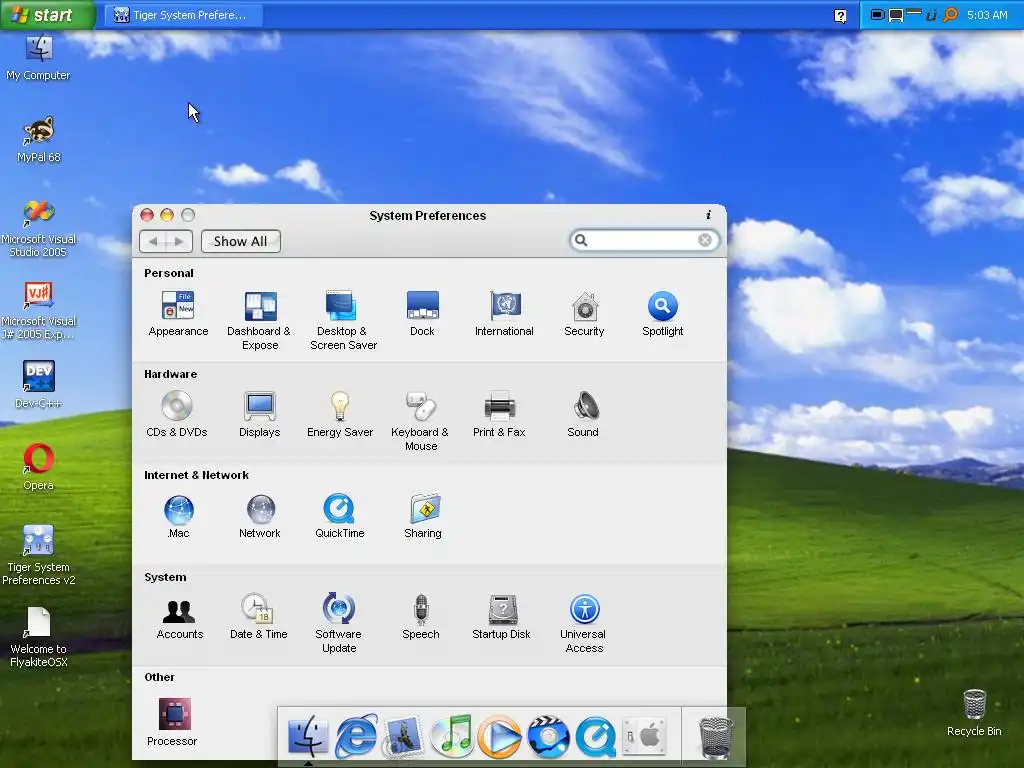Select the Dev-C++ desktop shortcut
1024x768 pixels.
(x=39, y=385)
